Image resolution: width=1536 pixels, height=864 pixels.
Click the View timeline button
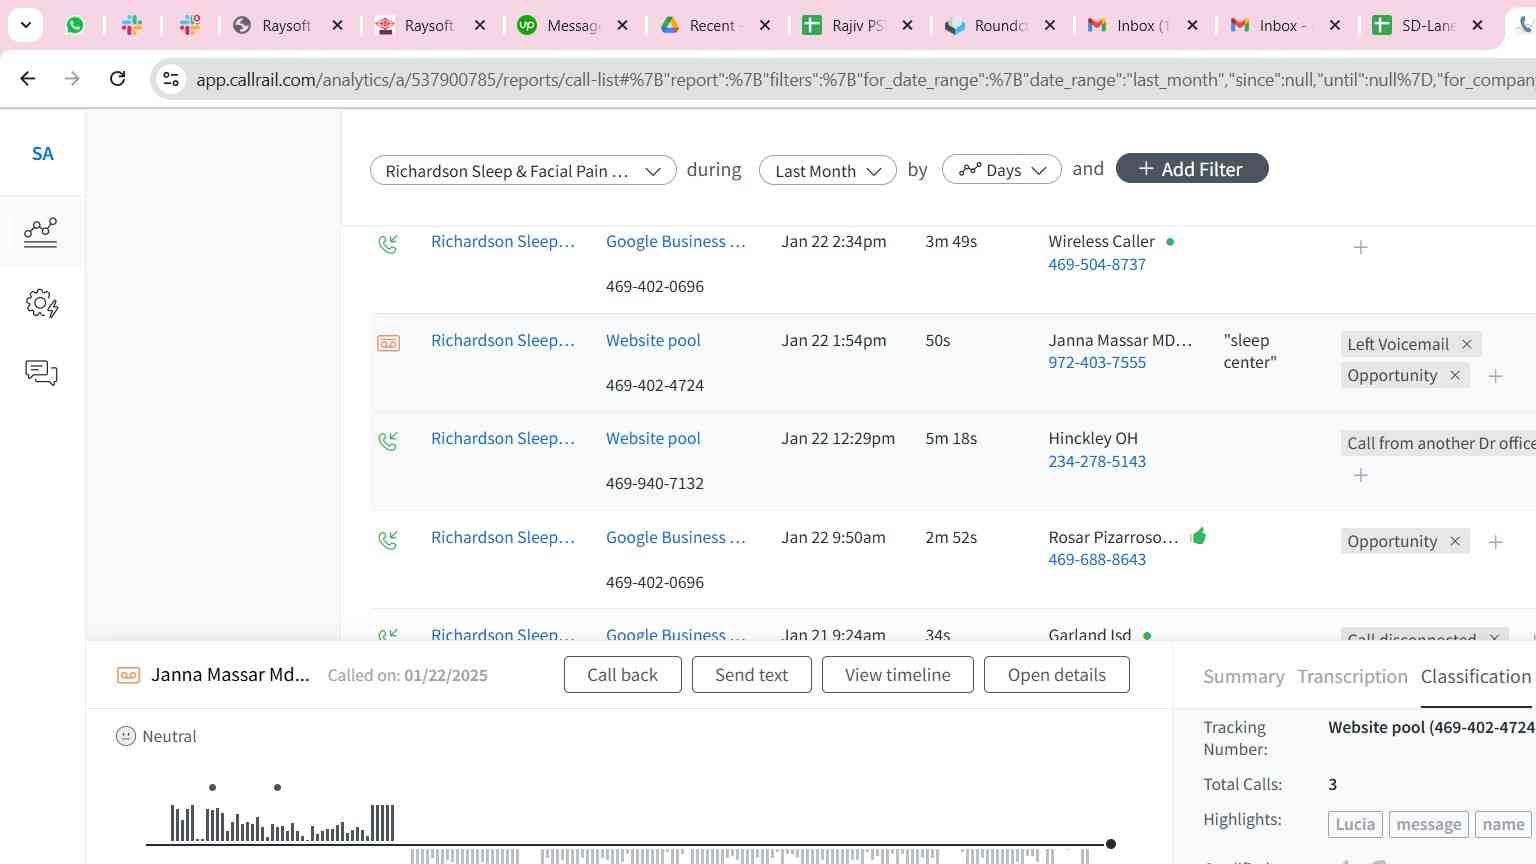coord(897,675)
